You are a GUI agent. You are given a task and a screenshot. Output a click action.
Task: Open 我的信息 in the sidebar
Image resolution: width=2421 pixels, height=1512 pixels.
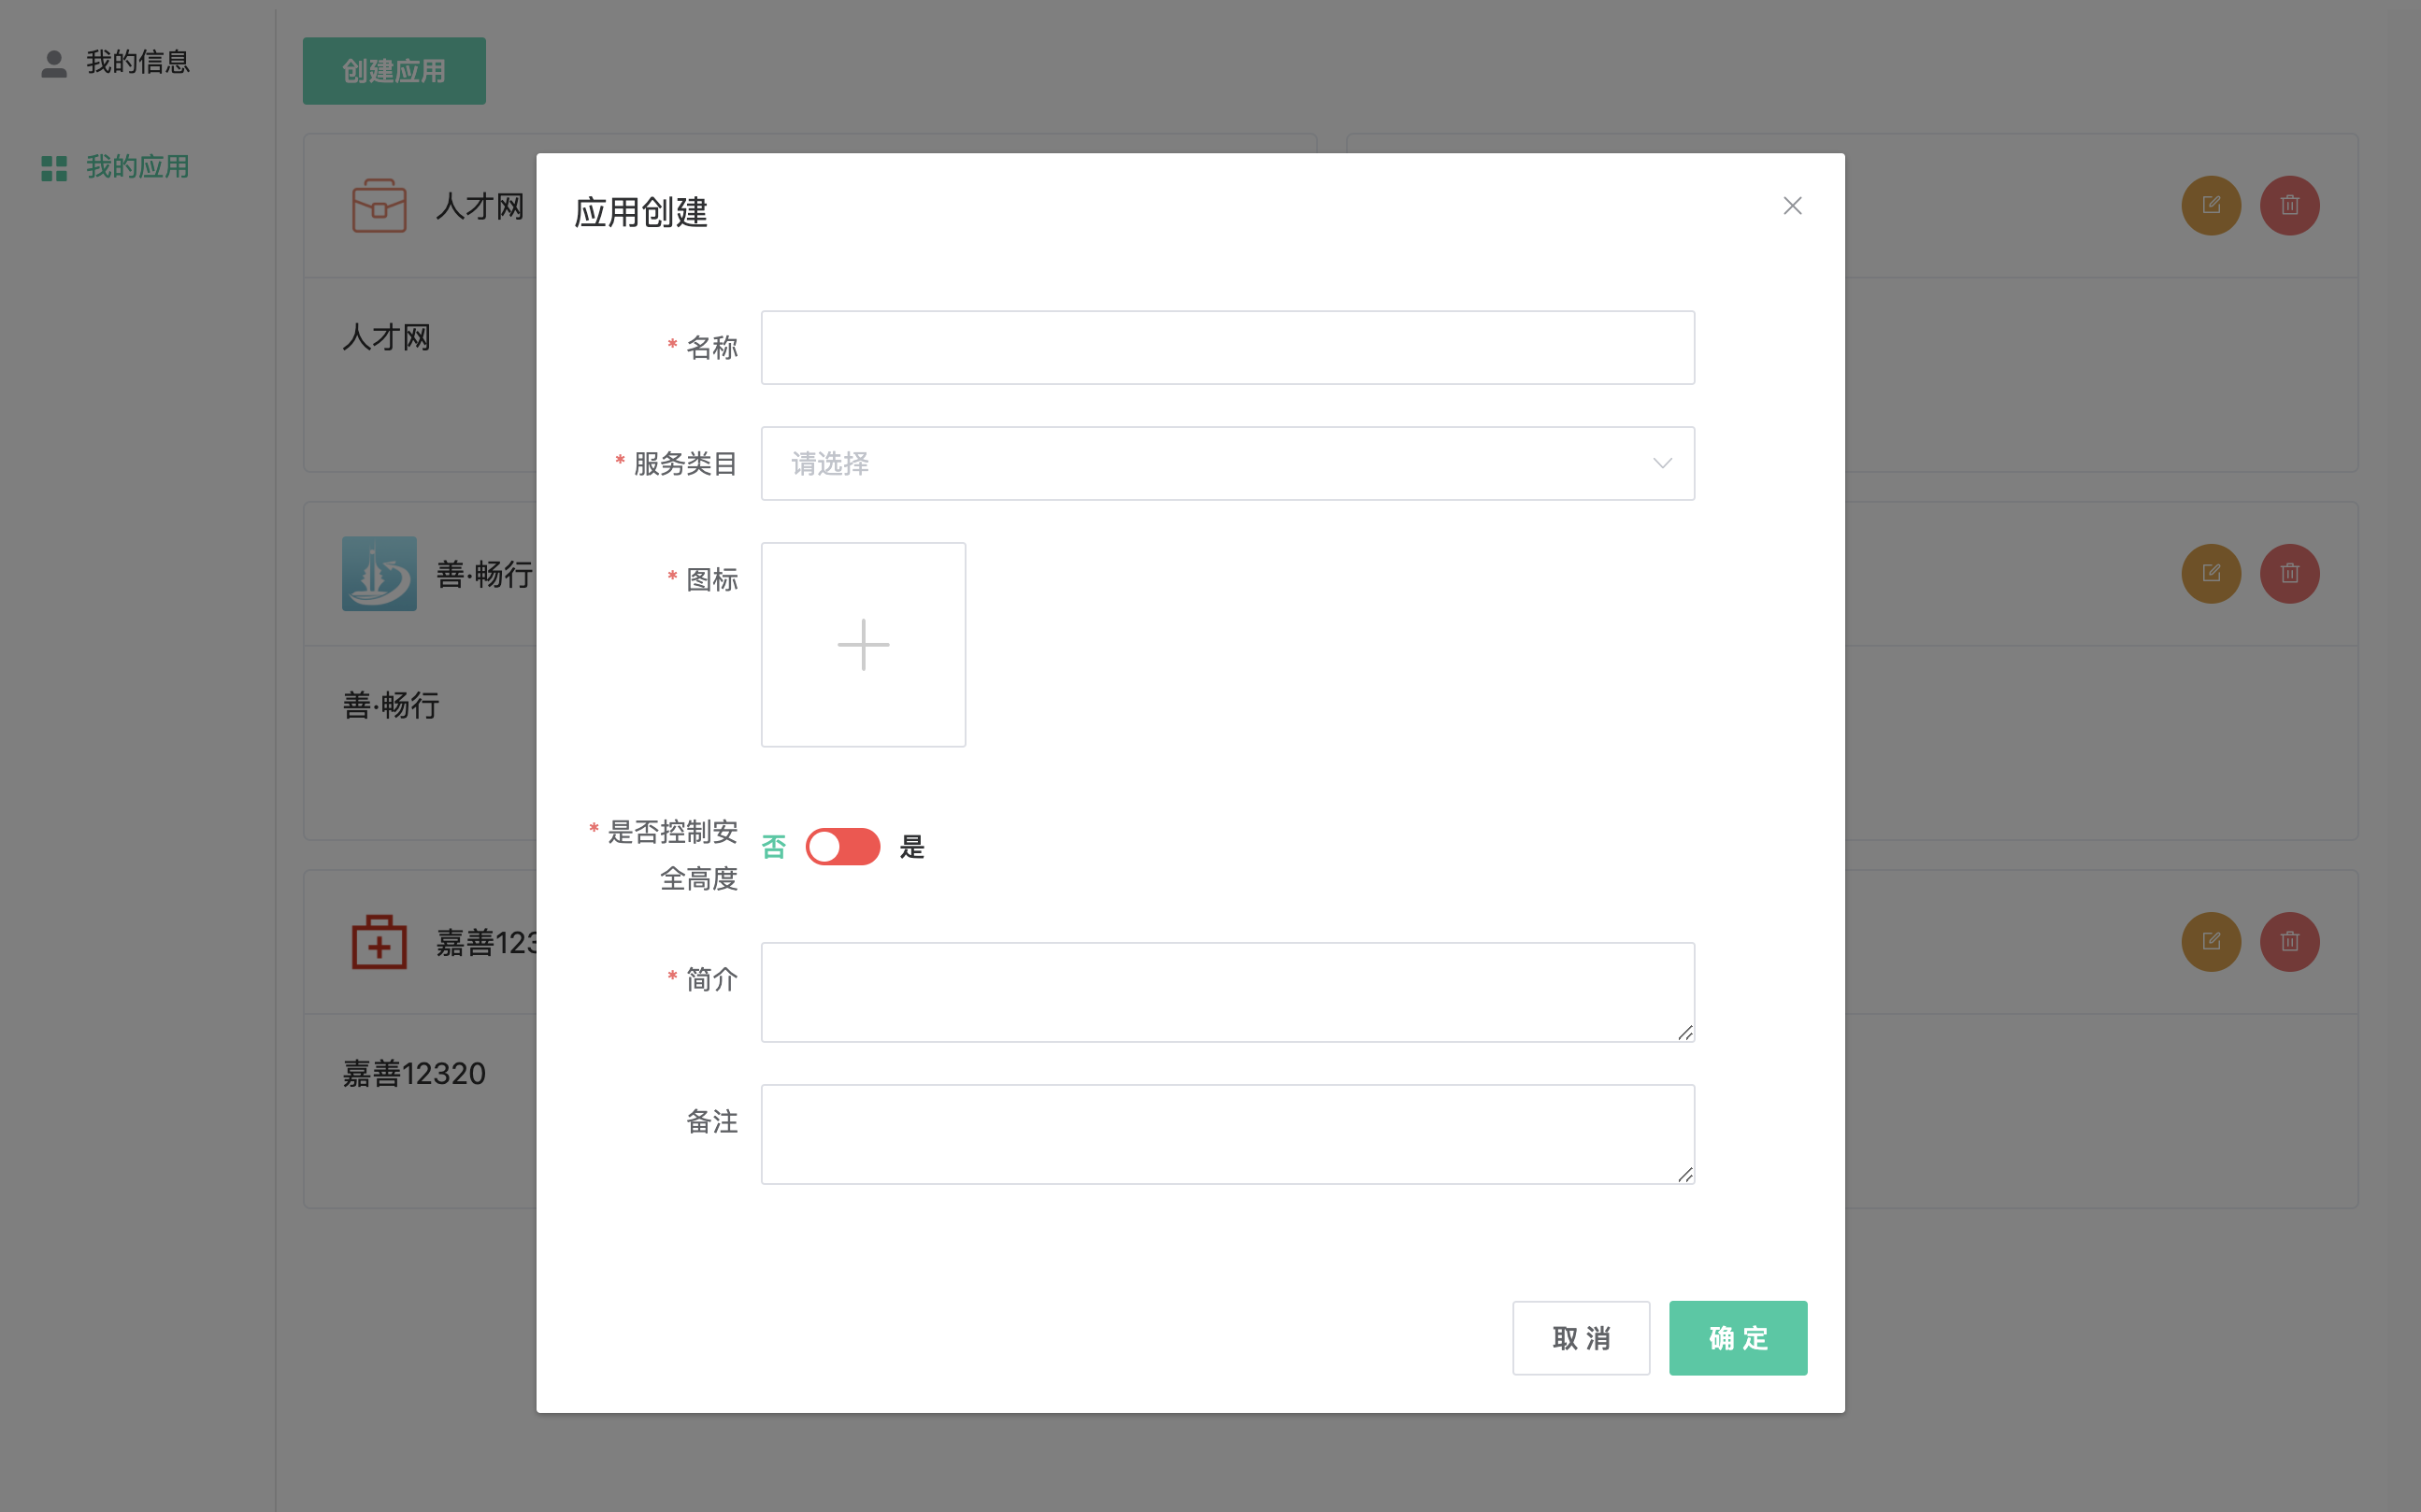coord(137,62)
